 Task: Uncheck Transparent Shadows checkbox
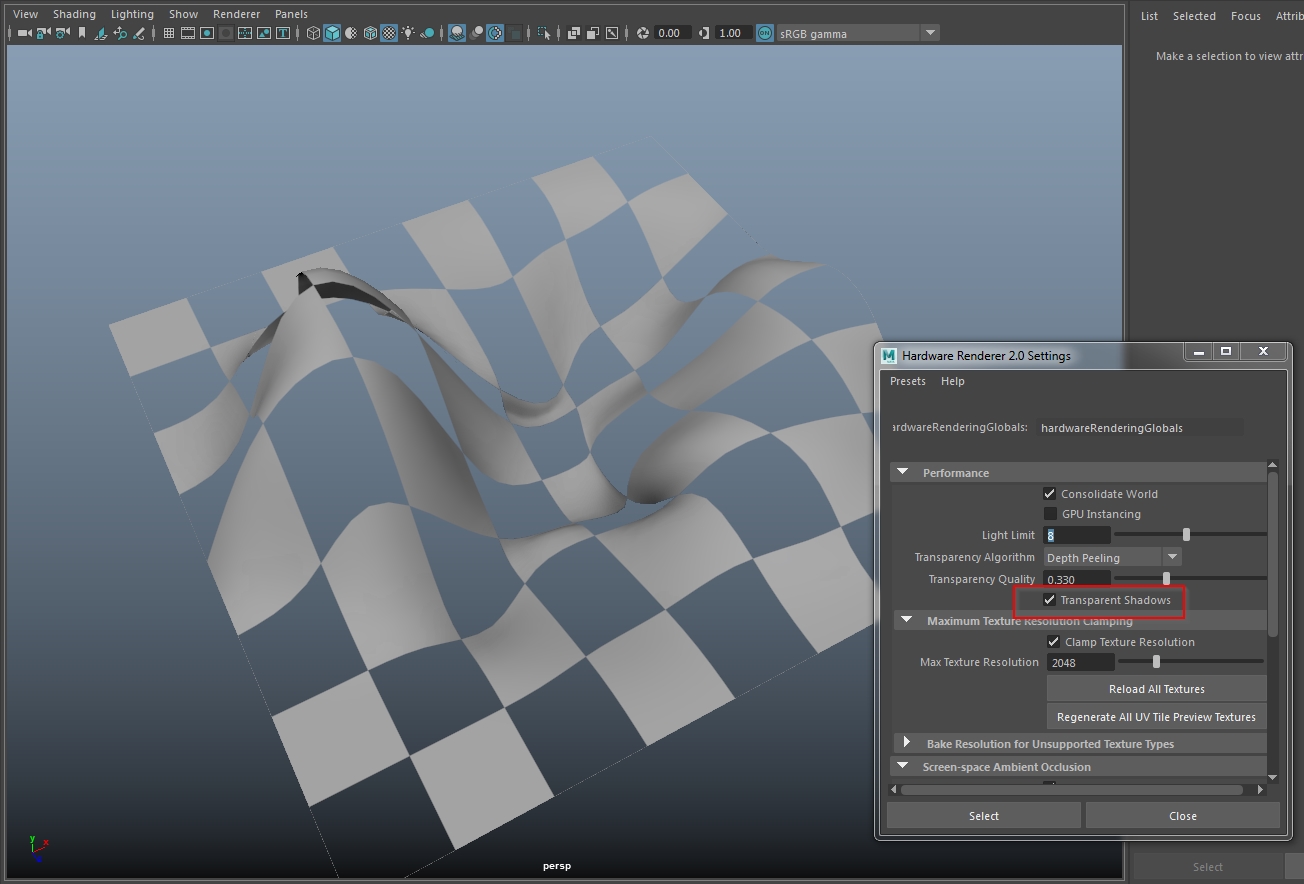[x=1050, y=600]
